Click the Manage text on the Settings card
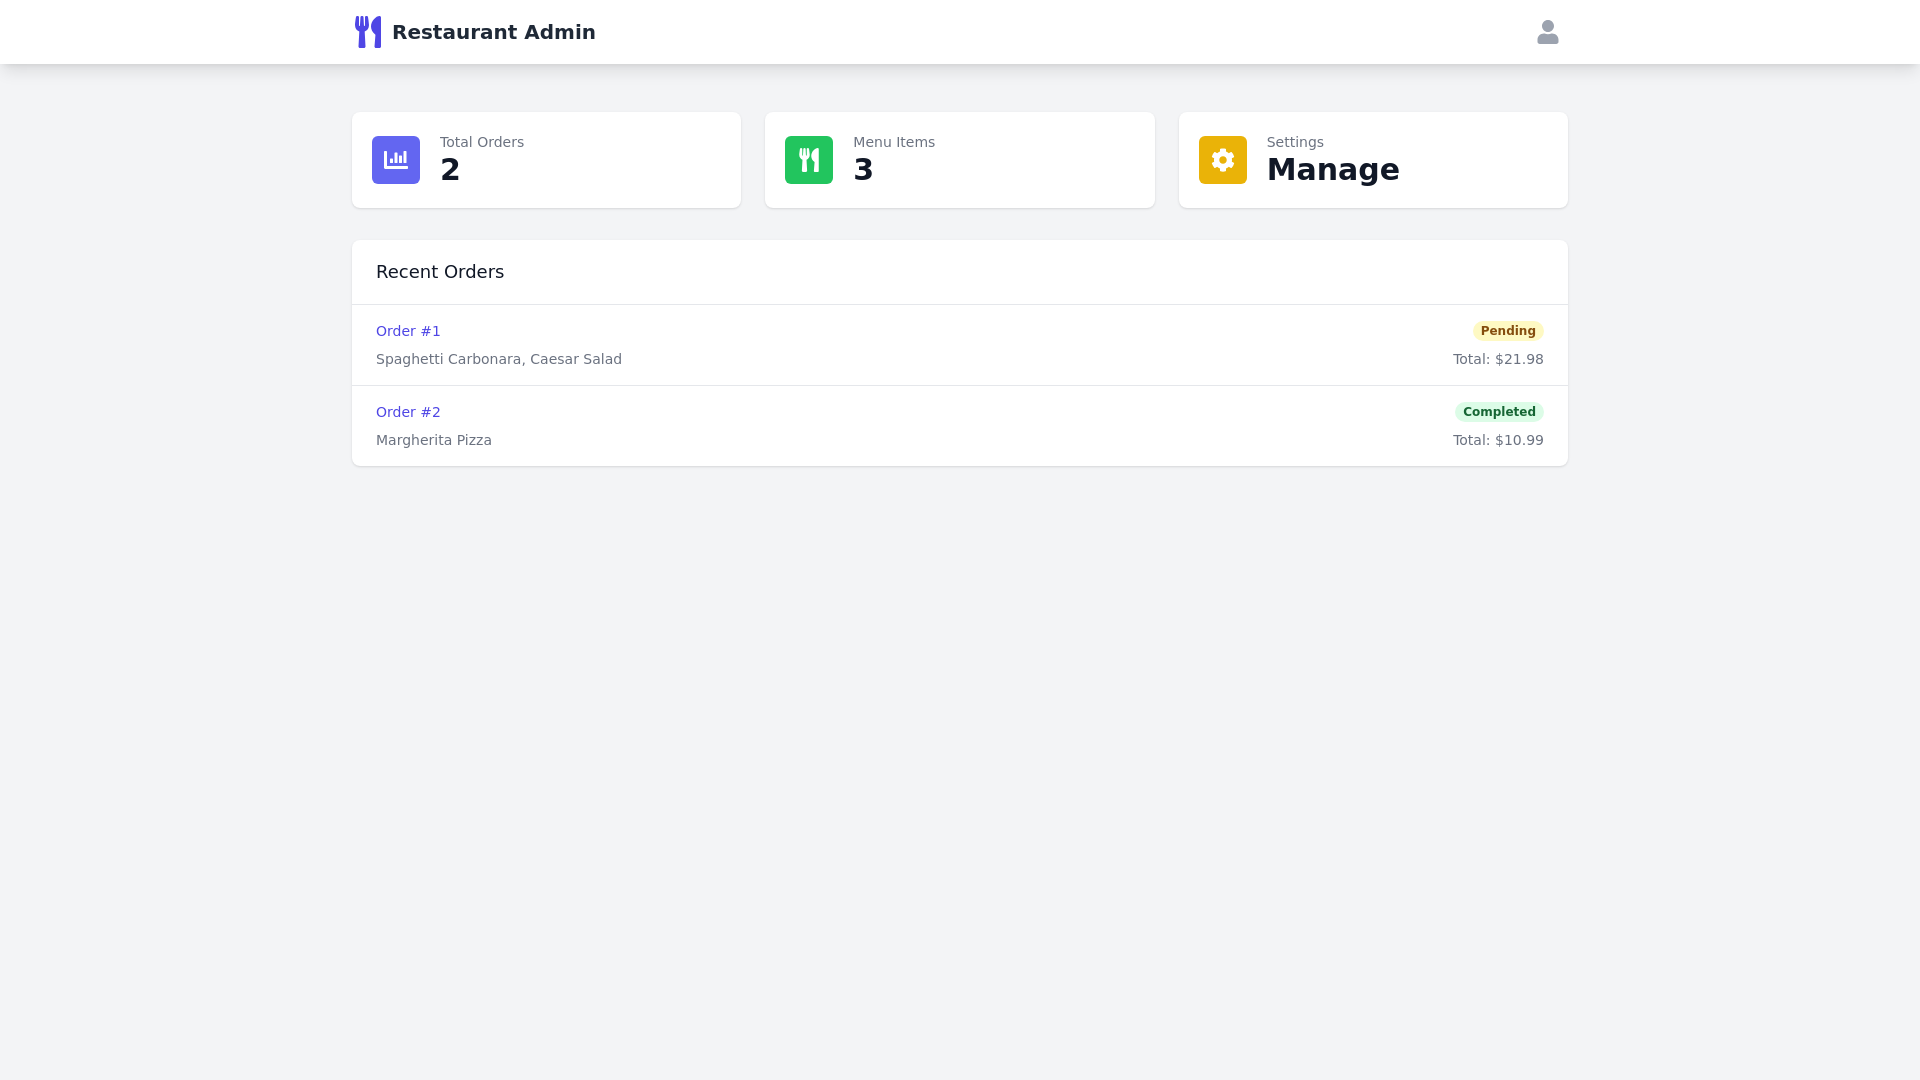The height and width of the screenshot is (1080, 1920). pos(1333,170)
